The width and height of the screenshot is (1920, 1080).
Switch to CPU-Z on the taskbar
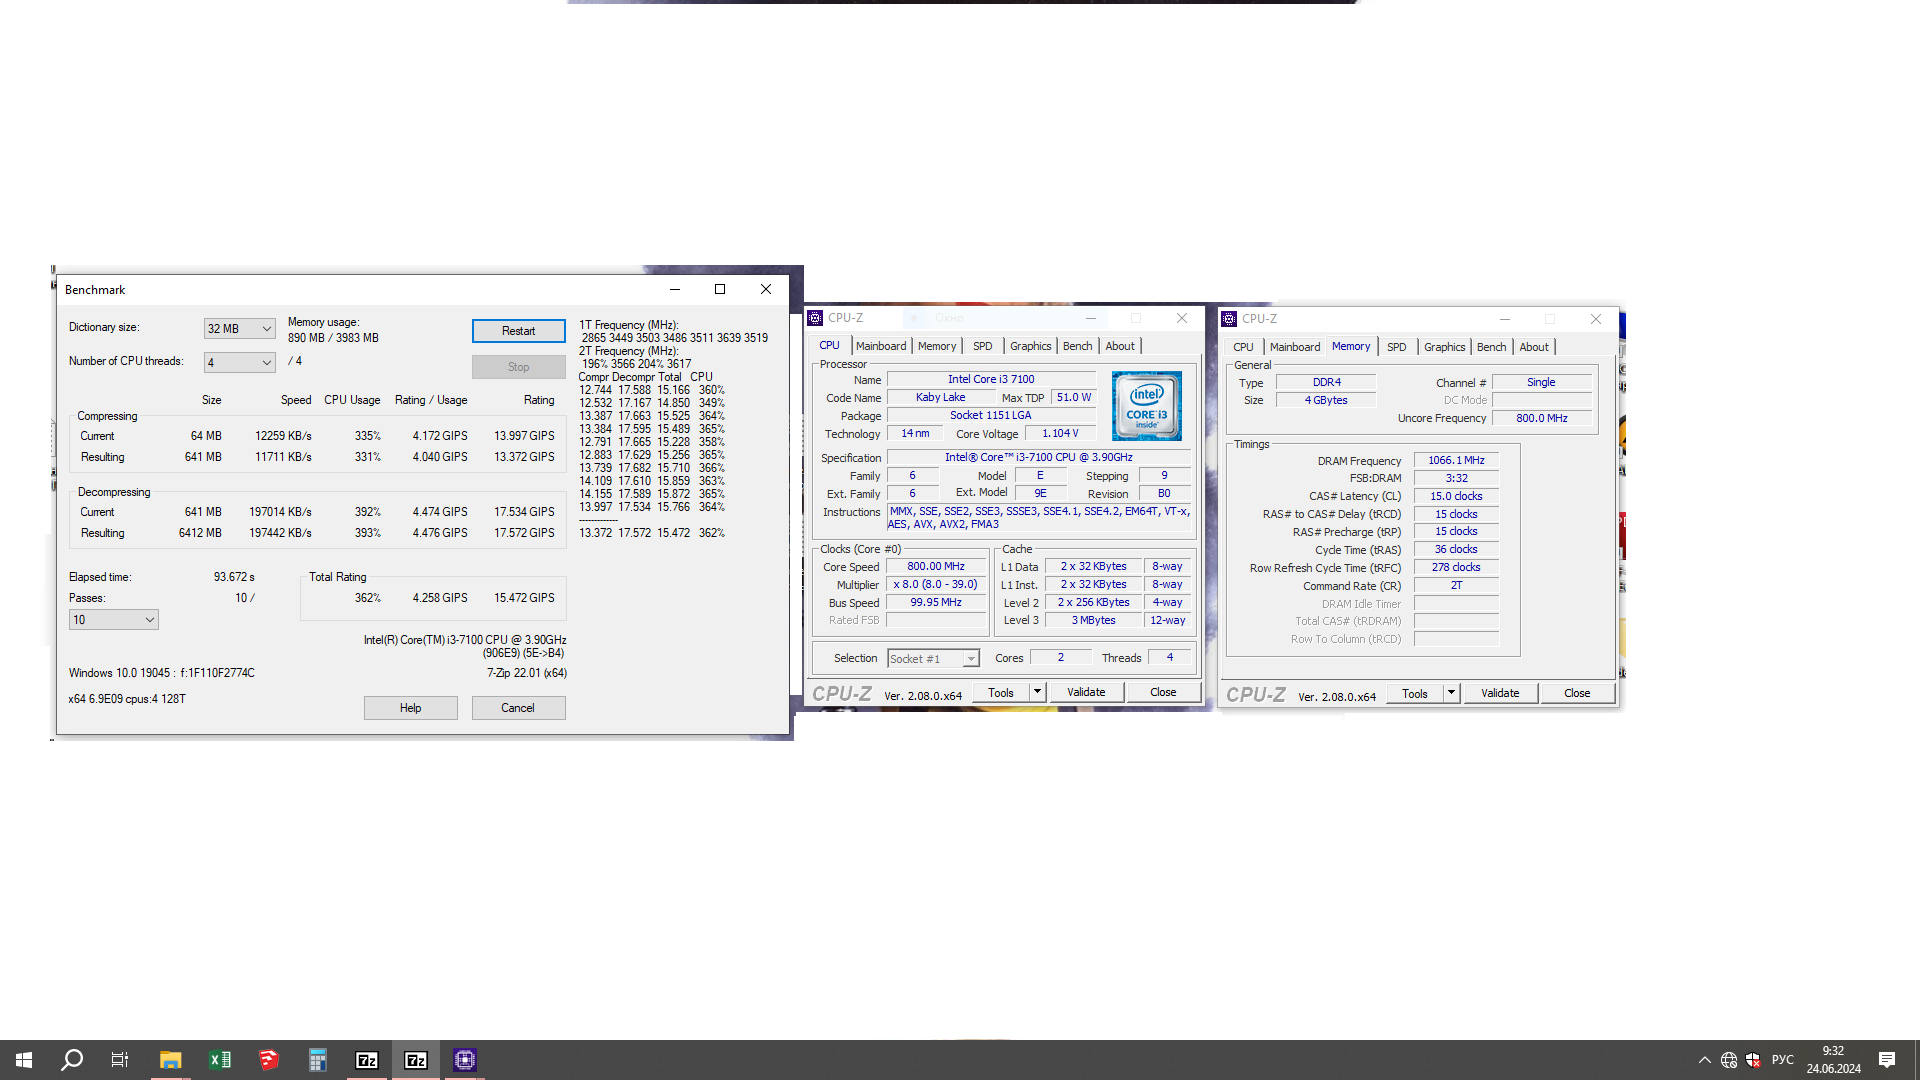click(464, 1060)
